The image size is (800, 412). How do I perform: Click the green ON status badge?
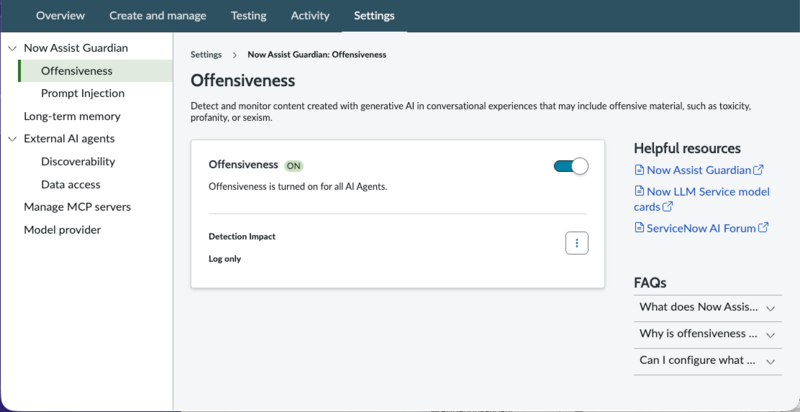click(x=294, y=166)
